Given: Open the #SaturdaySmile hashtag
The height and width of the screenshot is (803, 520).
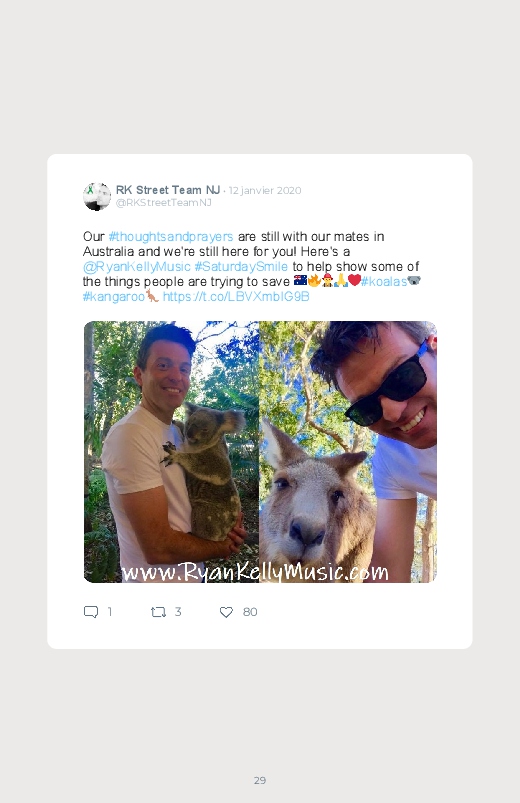Looking at the screenshot, I should click(241, 266).
